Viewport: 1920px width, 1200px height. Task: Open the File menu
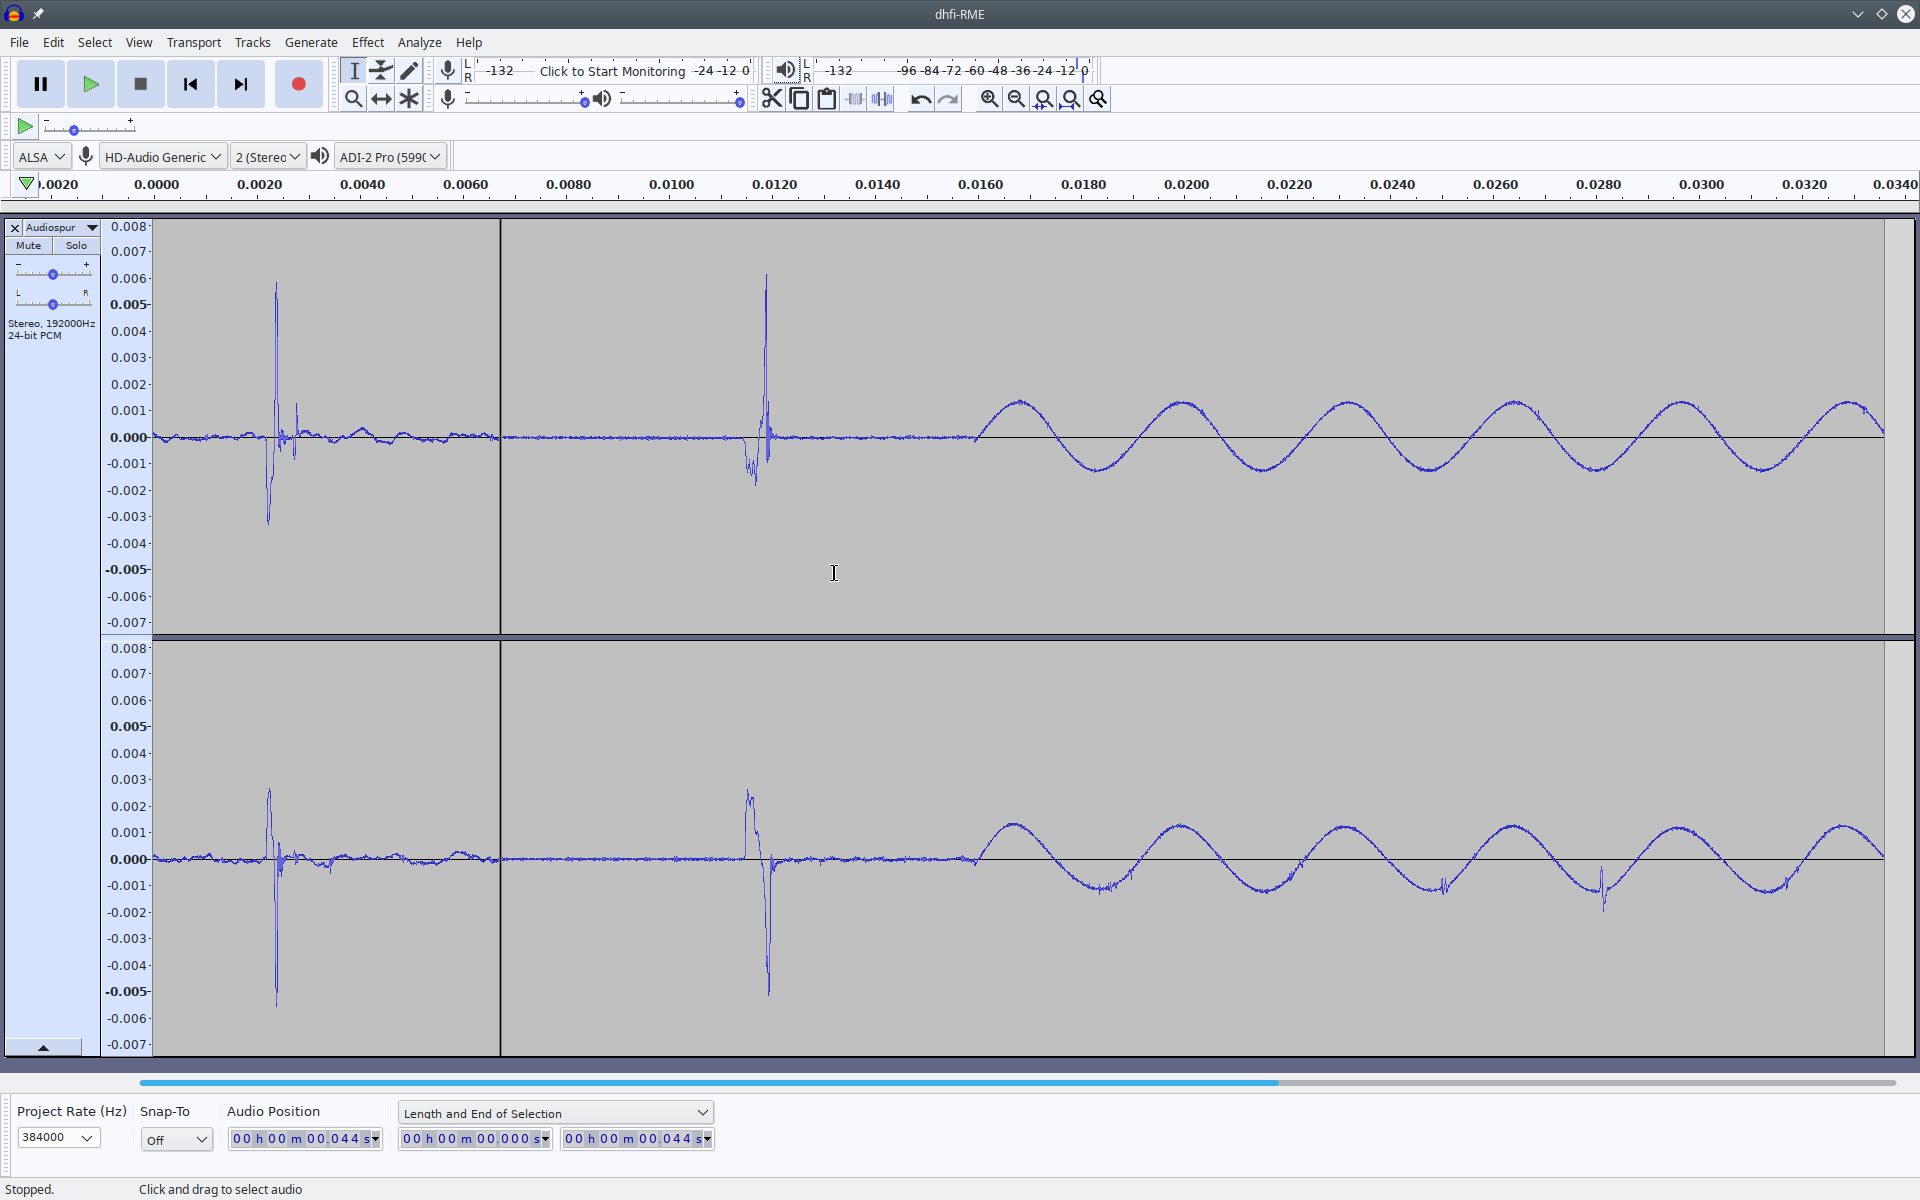coord(19,42)
